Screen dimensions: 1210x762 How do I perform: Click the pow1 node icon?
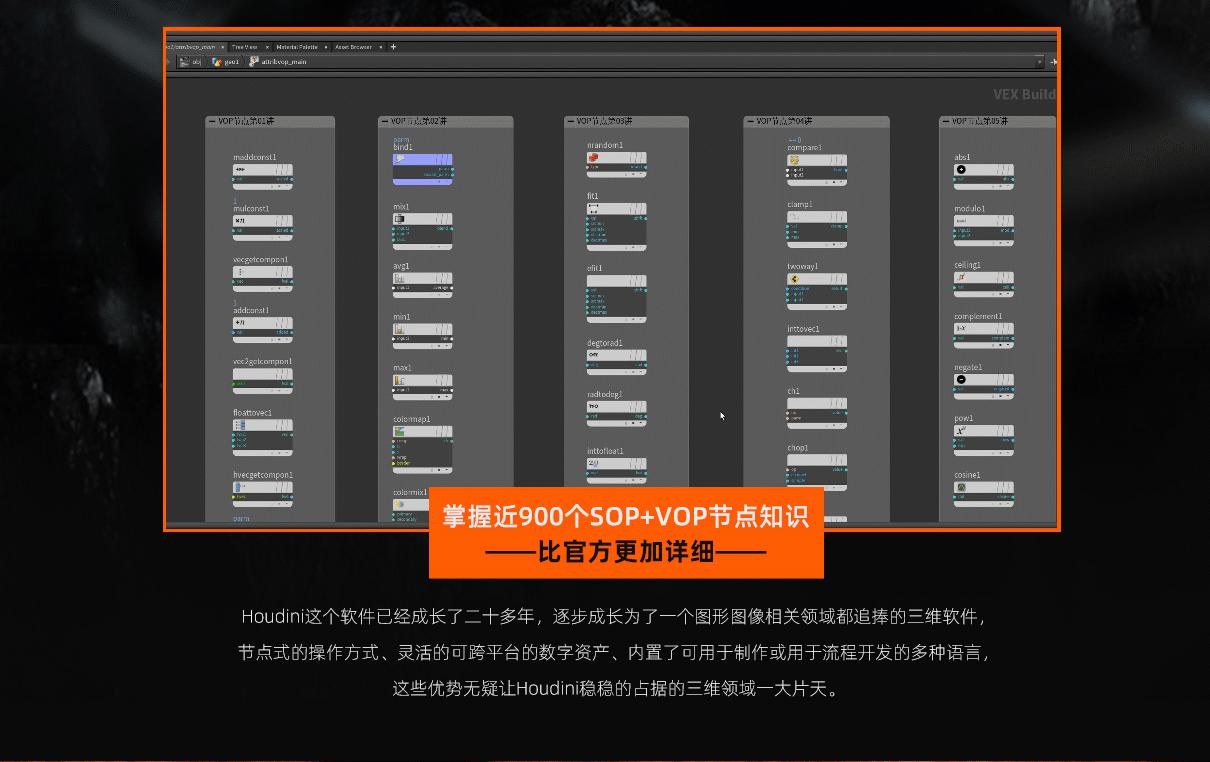(961, 431)
